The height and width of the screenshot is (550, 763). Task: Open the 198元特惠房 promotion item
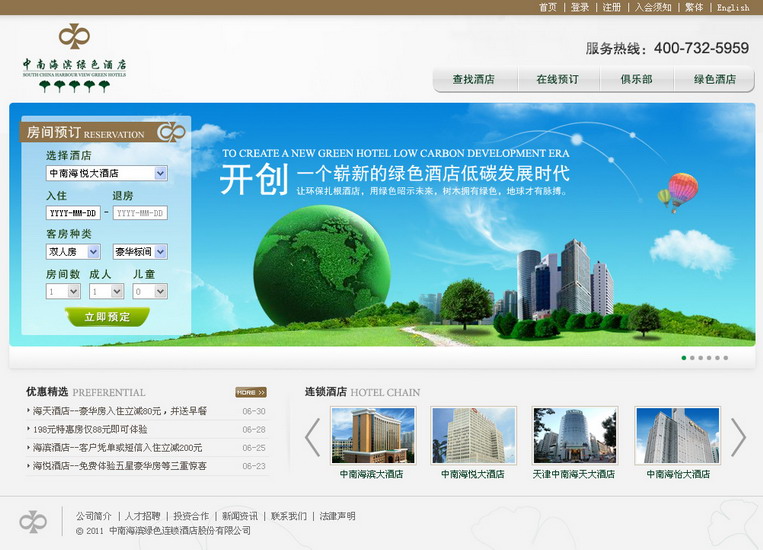(x=90, y=429)
